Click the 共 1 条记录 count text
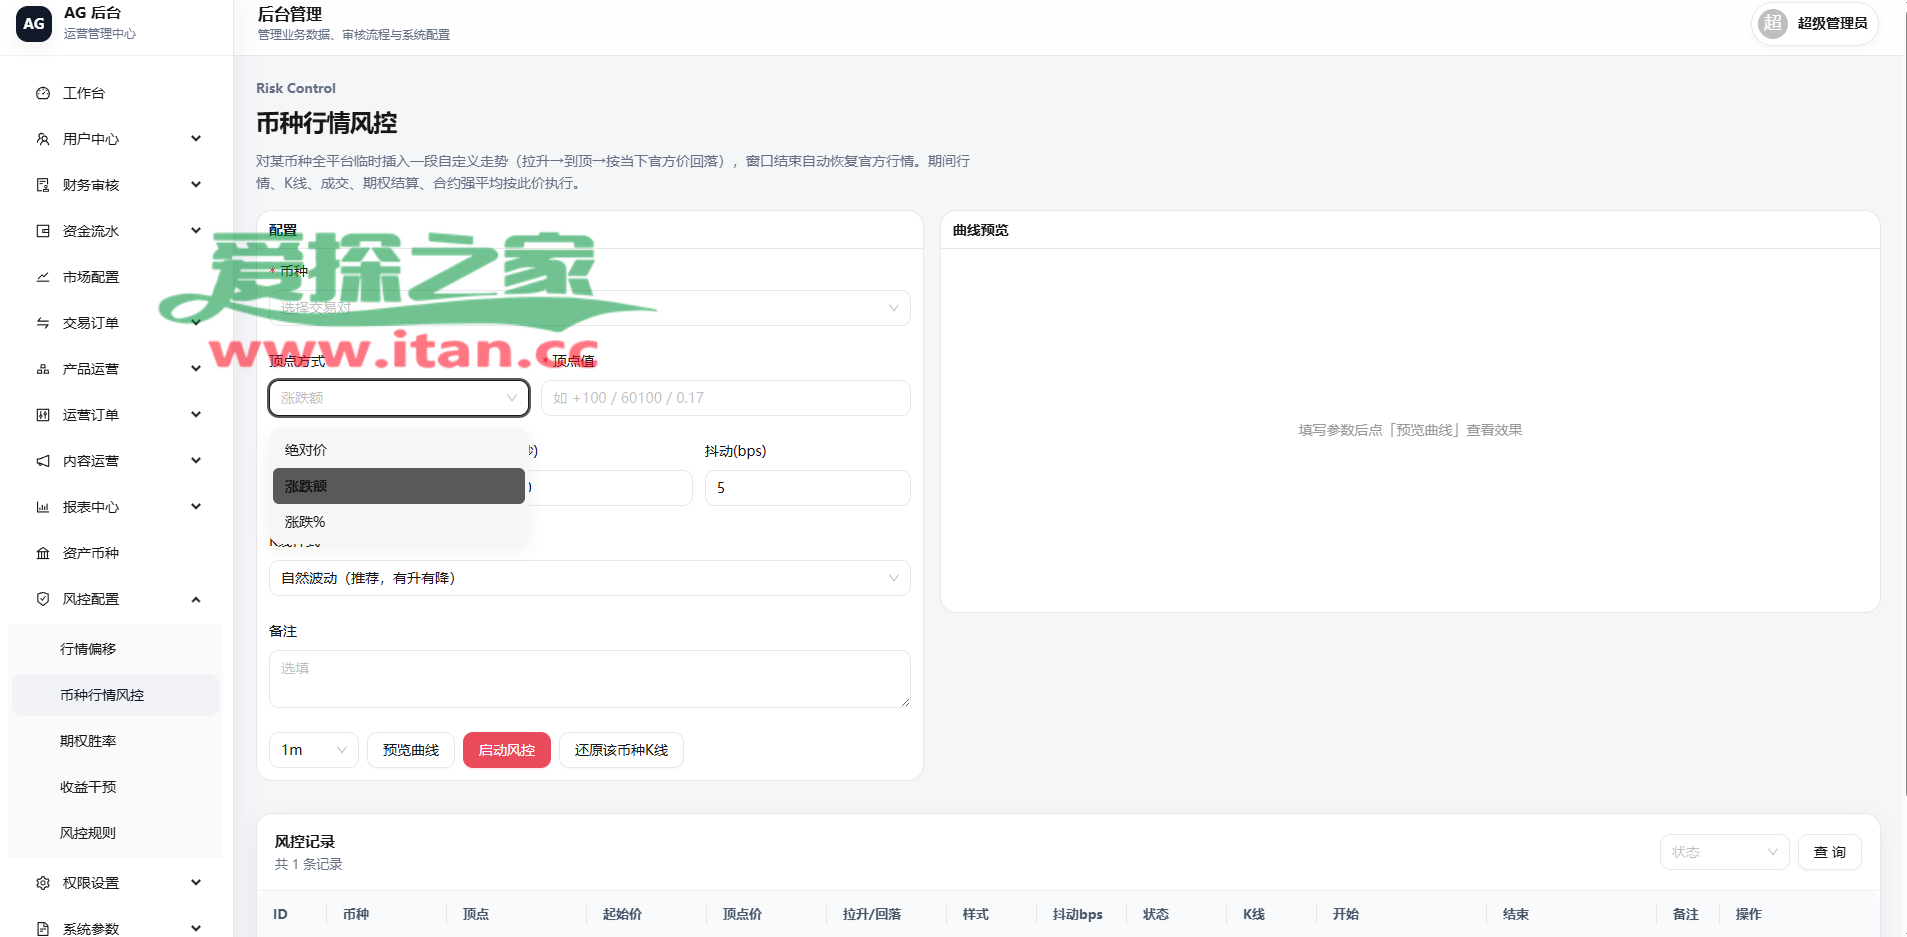Viewport: 1907px width, 937px height. coord(309,864)
